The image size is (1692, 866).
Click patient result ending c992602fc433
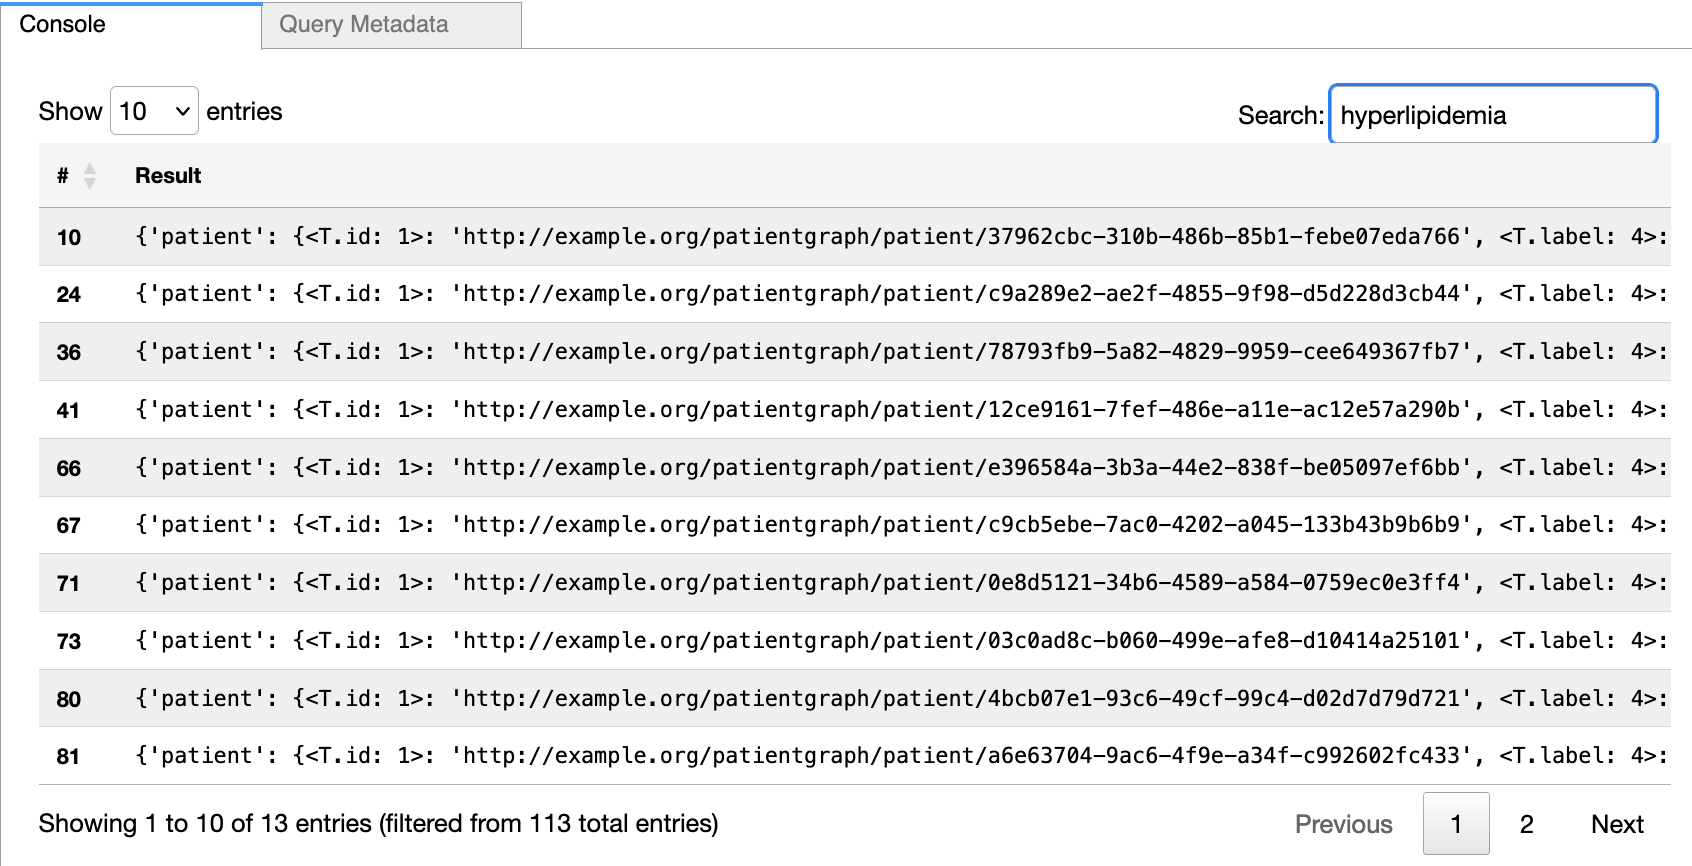pyautogui.click(x=901, y=756)
